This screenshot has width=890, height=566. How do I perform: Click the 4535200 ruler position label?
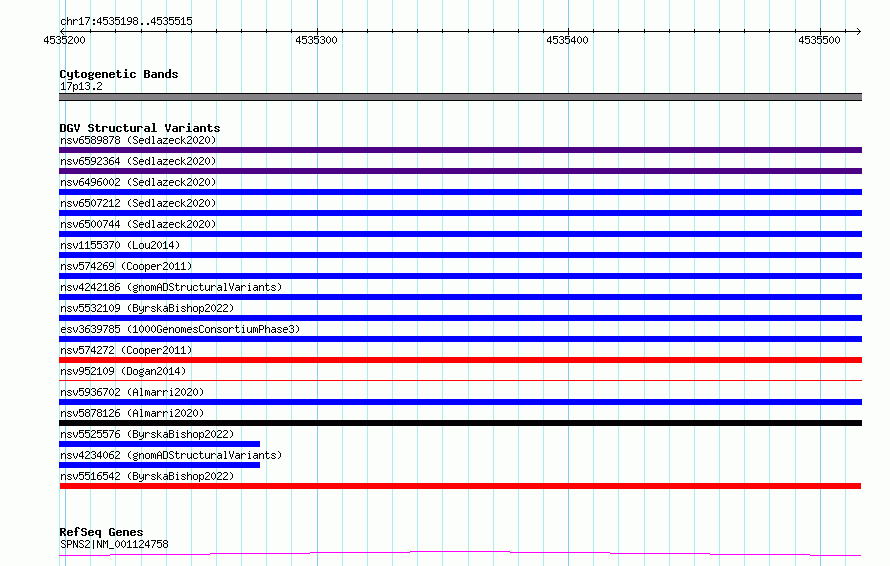(64, 40)
